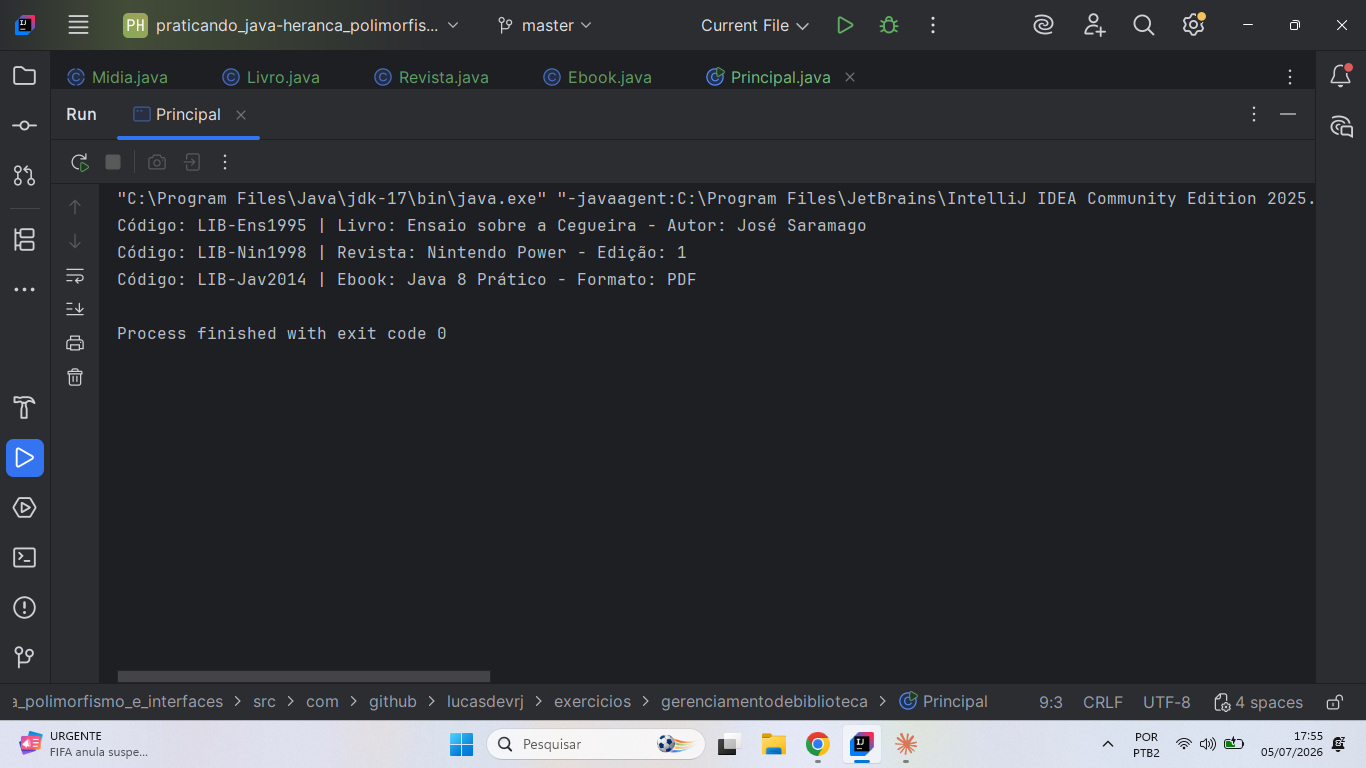1366x768 pixels.
Task: Click the up stack trace arrow
Action: (75, 207)
